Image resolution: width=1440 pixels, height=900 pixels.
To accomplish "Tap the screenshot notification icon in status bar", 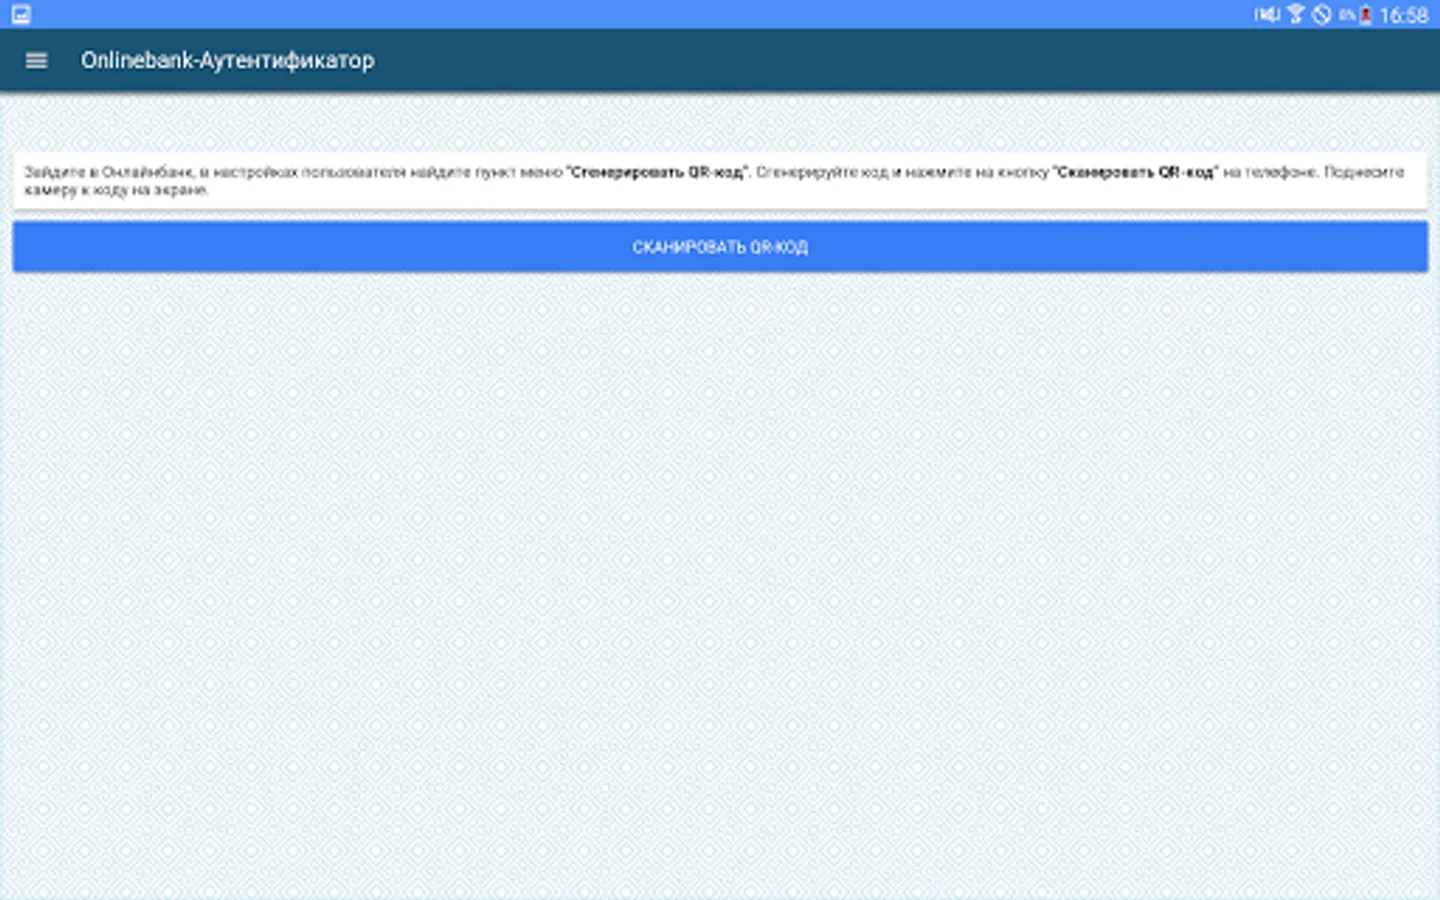I will pos(21,14).
